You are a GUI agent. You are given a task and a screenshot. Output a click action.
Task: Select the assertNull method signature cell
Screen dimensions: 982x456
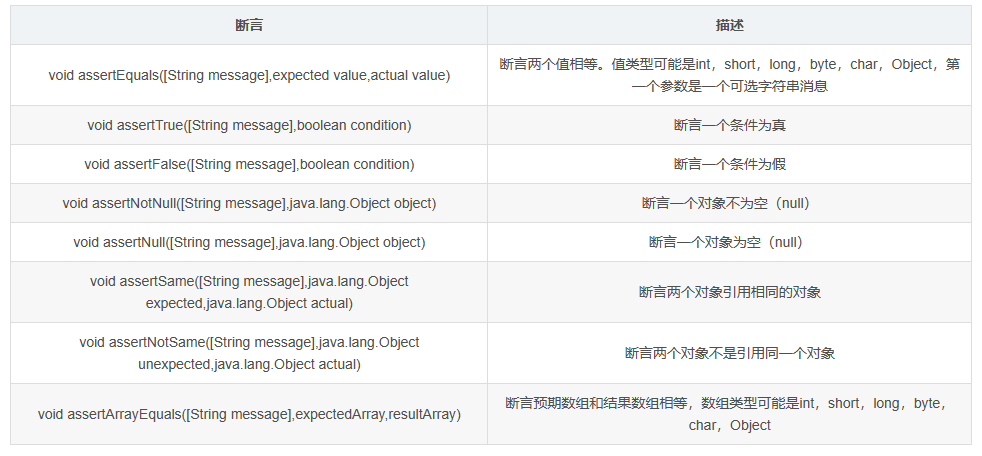click(249, 242)
